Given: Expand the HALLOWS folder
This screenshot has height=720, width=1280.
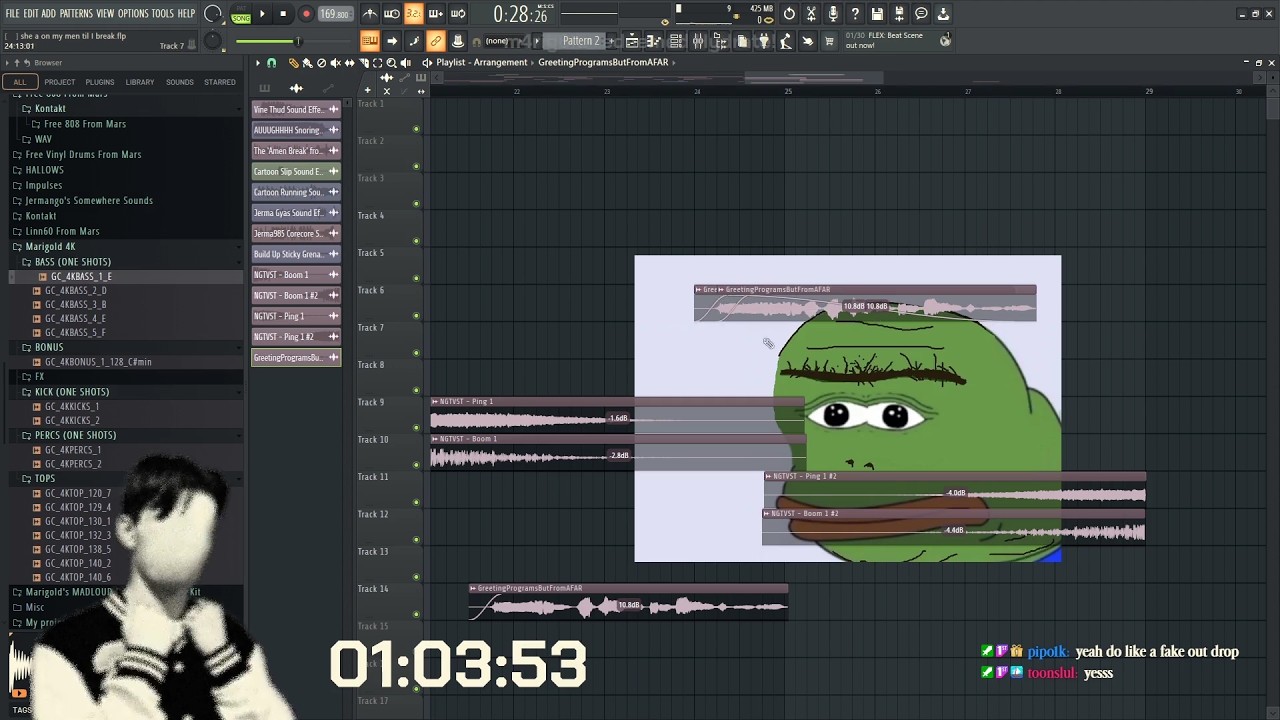Looking at the screenshot, I should [x=44, y=170].
